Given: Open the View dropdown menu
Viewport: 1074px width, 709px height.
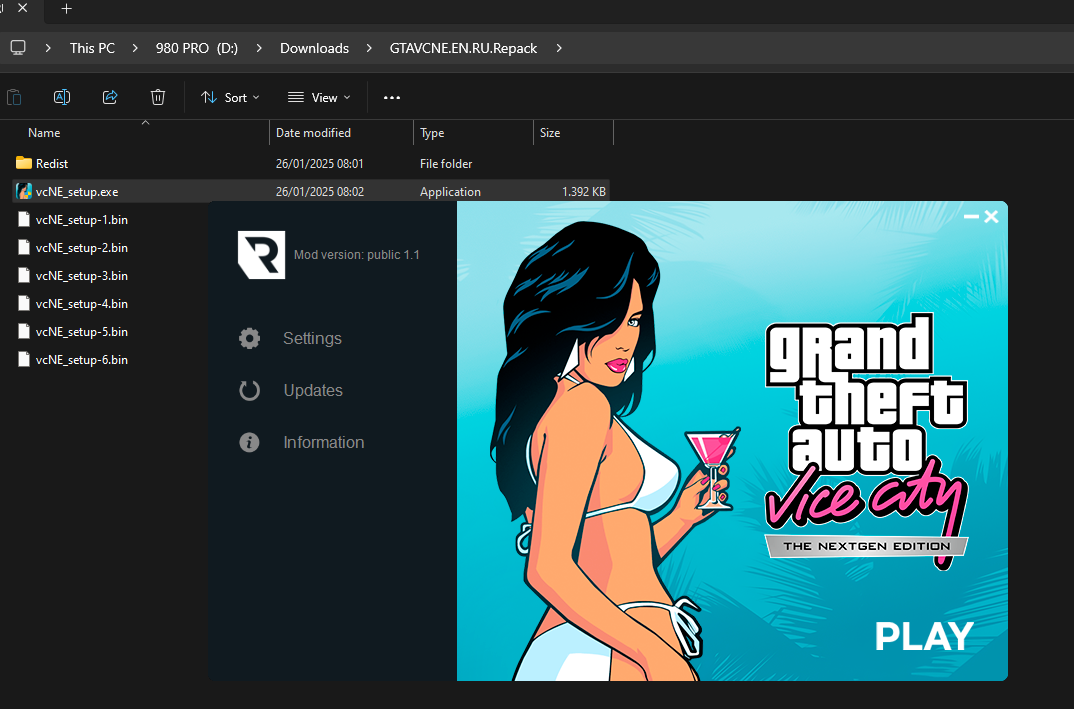Looking at the screenshot, I should click(319, 97).
